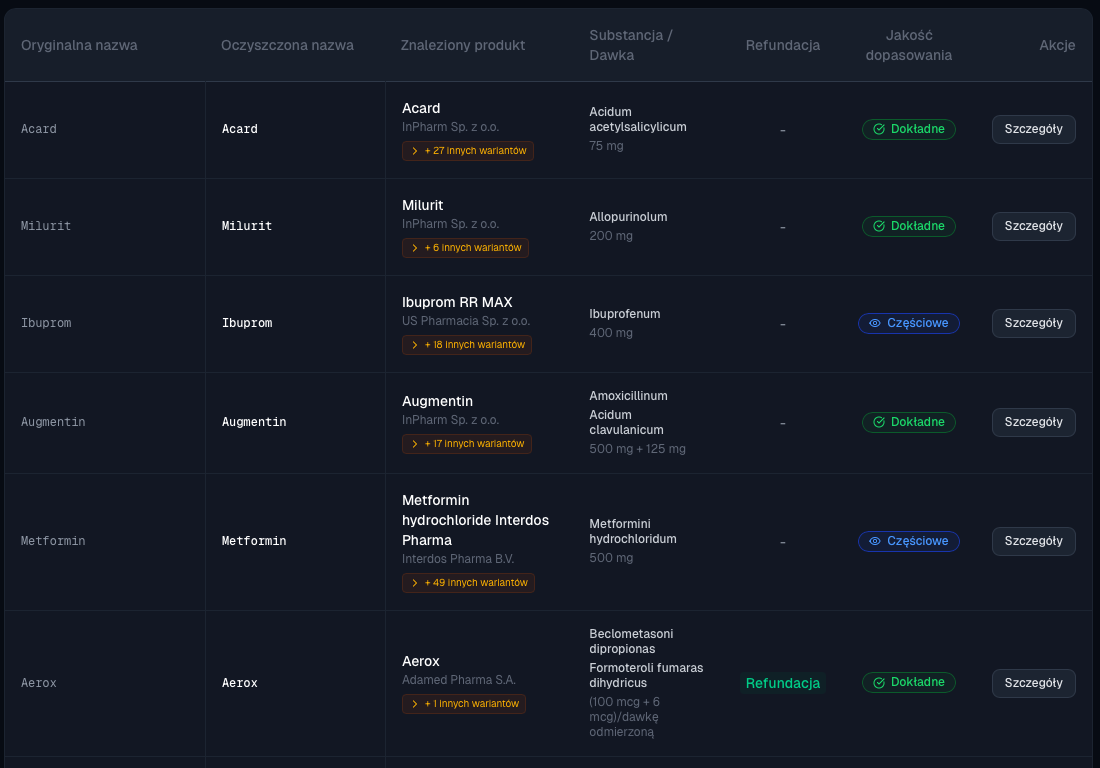Expand the 27 other variants for Acard
1100x768 pixels.
(x=468, y=151)
